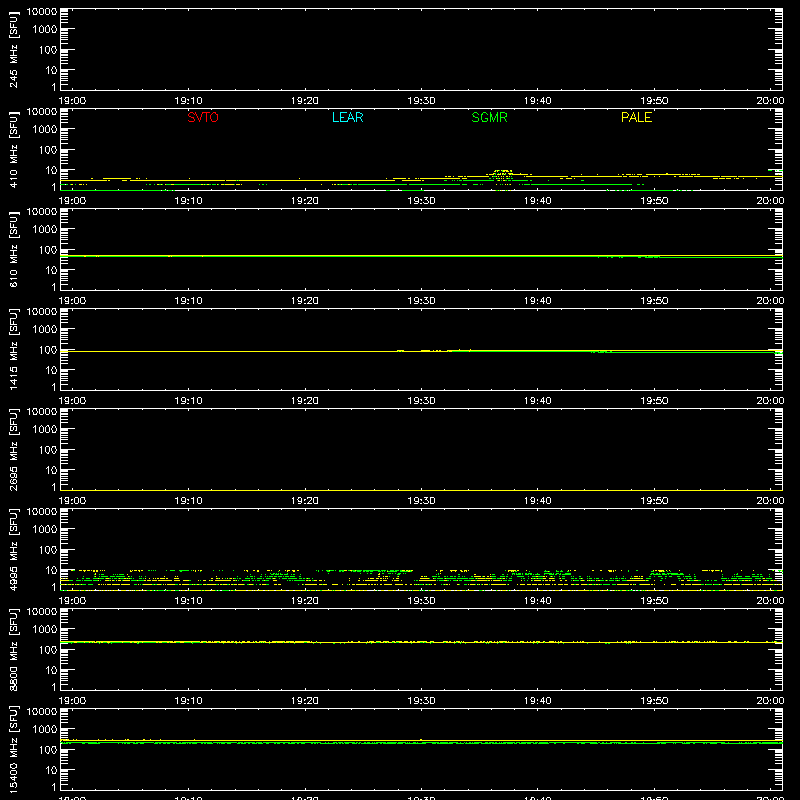Select the '15400 MHz [SFU]' axis title

coord(13,749)
